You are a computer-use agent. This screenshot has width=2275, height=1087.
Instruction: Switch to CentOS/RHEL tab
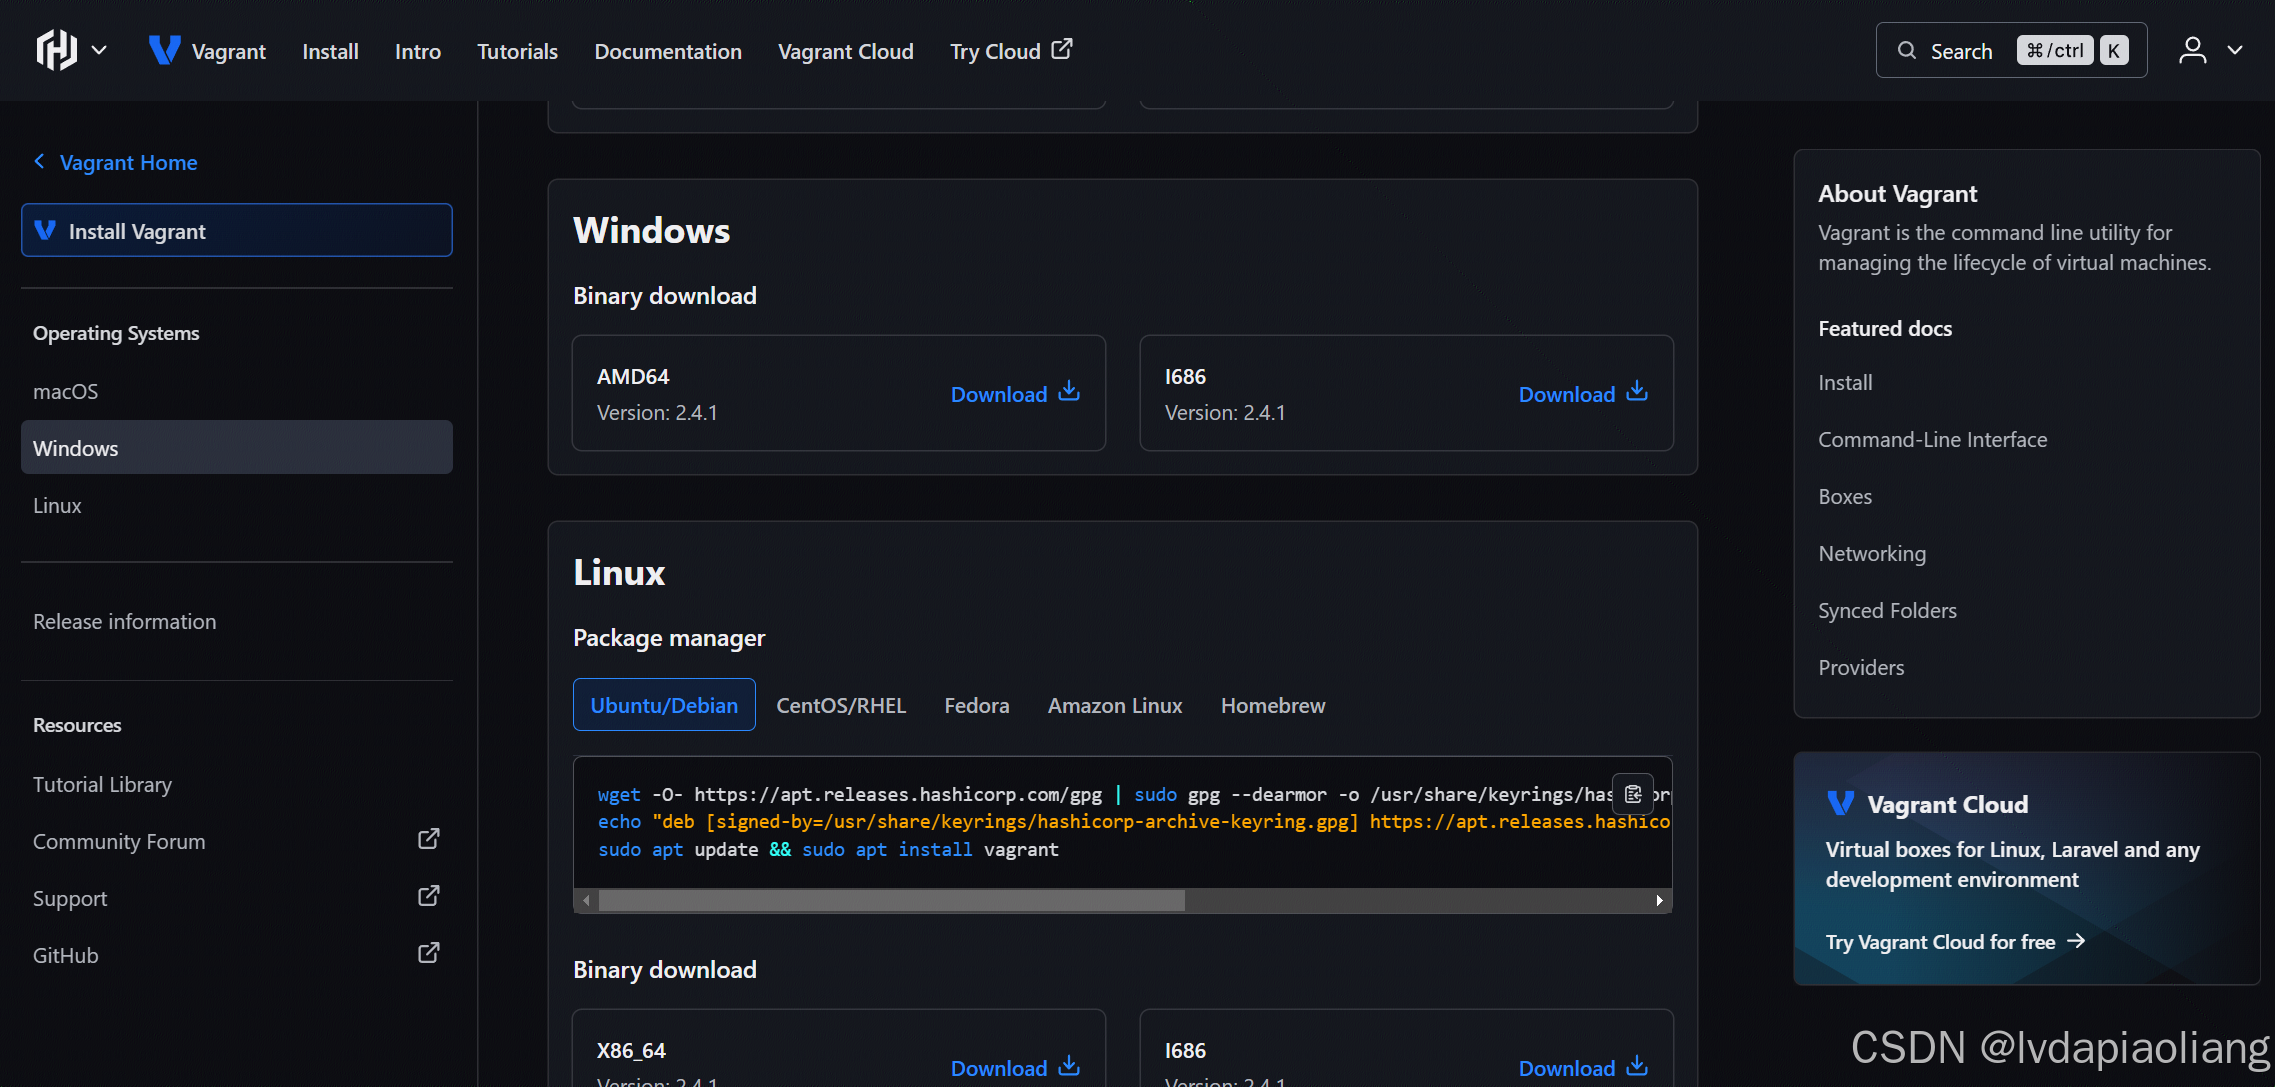pos(841,705)
